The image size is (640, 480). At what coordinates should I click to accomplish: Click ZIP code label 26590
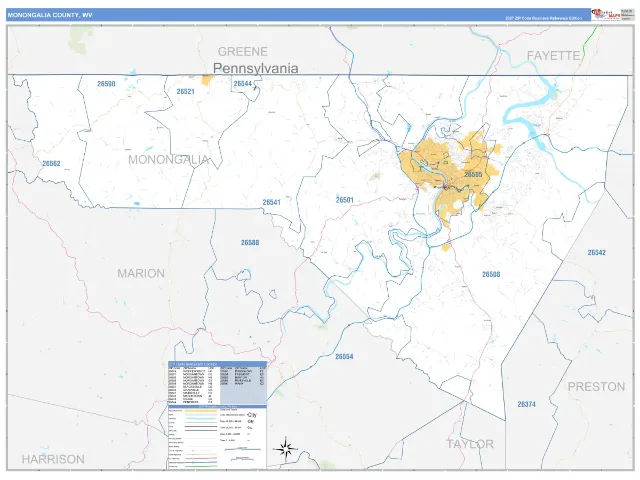coord(106,84)
